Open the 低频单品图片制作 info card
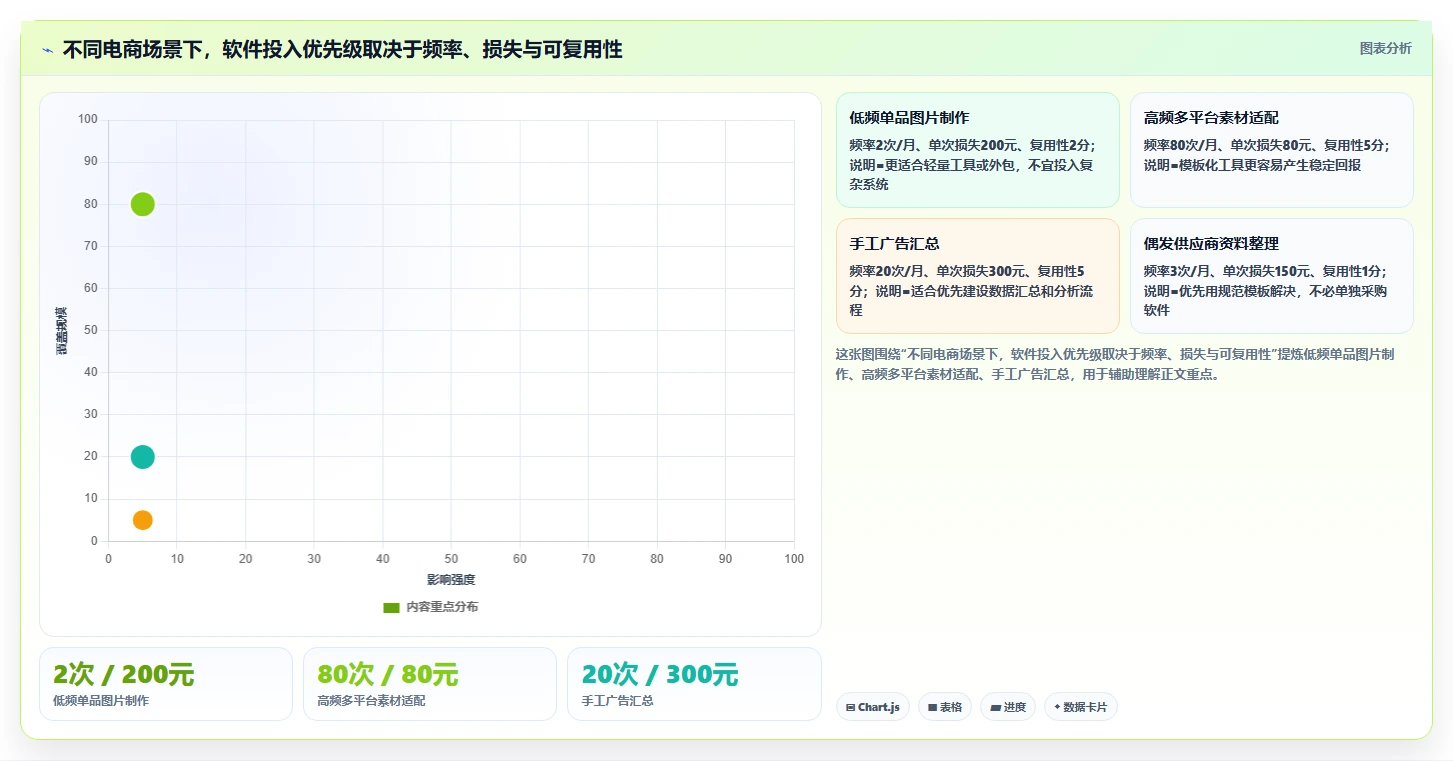The height and width of the screenshot is (761, 1453). click(x=977, y=150)
